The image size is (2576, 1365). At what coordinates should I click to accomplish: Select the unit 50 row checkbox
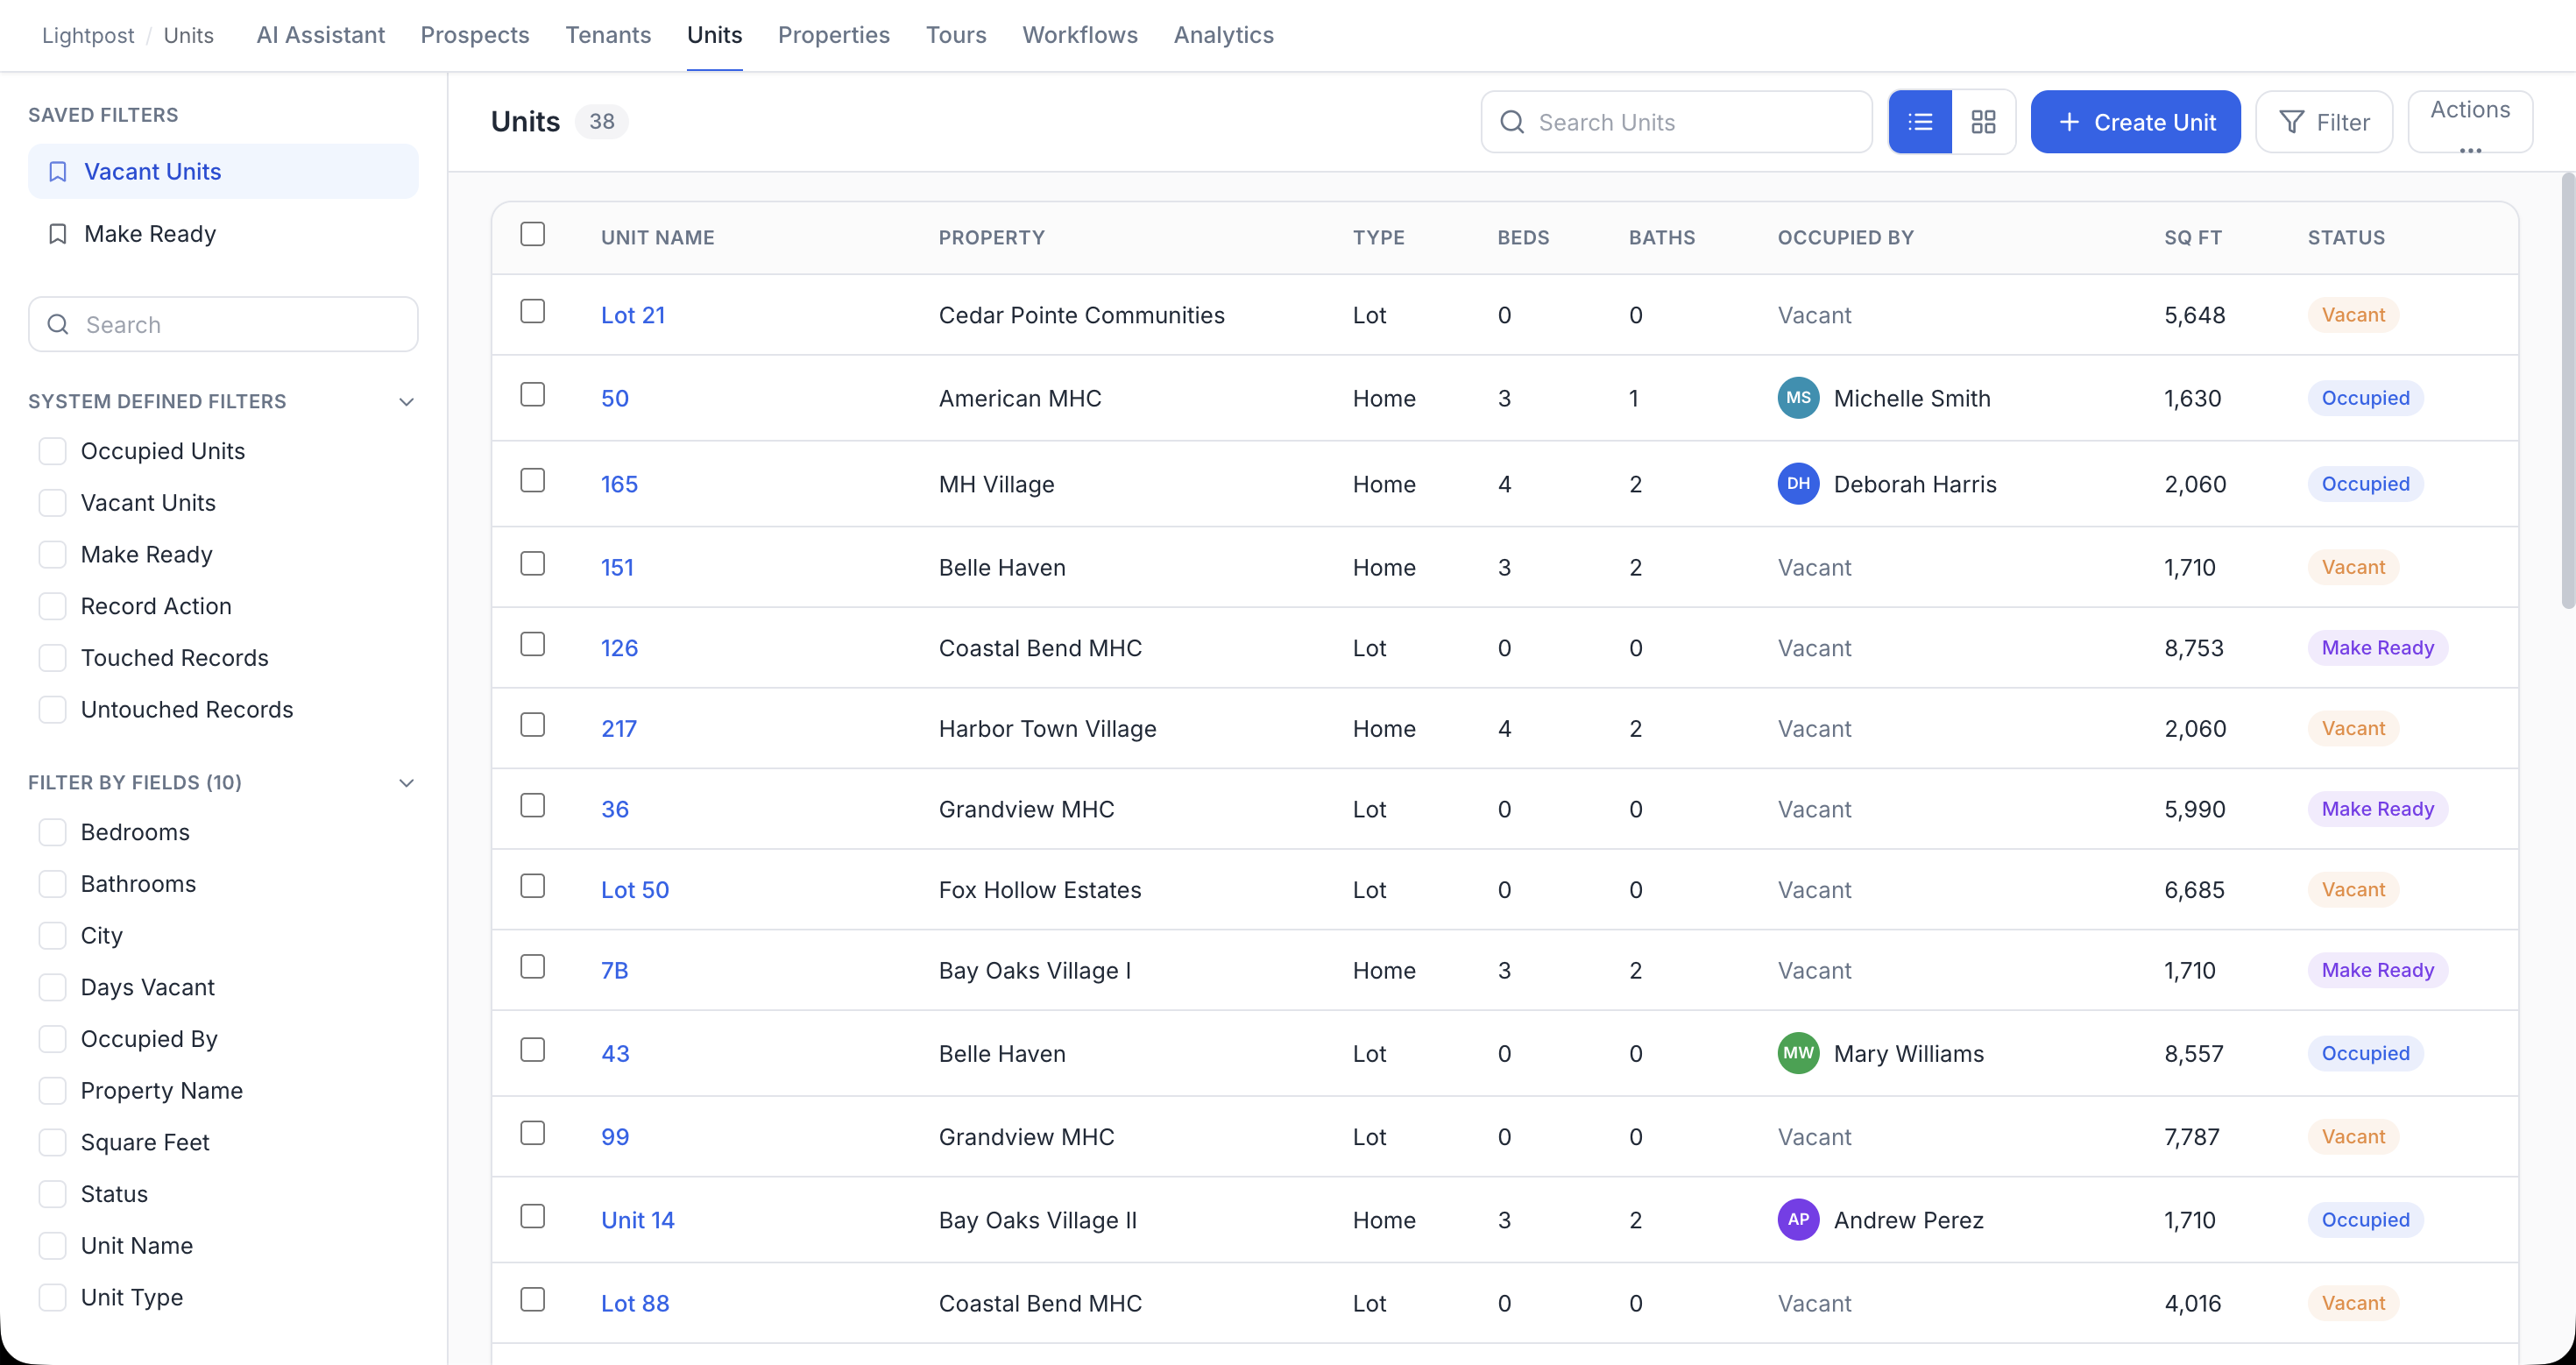click(533, 394)
